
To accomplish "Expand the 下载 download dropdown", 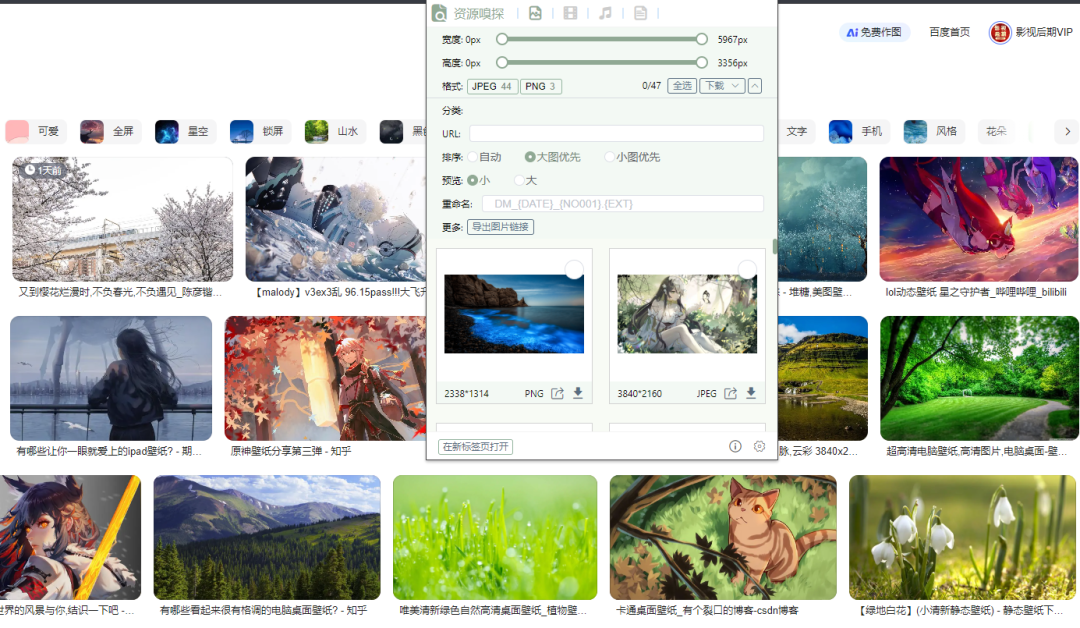I will 721,86.
